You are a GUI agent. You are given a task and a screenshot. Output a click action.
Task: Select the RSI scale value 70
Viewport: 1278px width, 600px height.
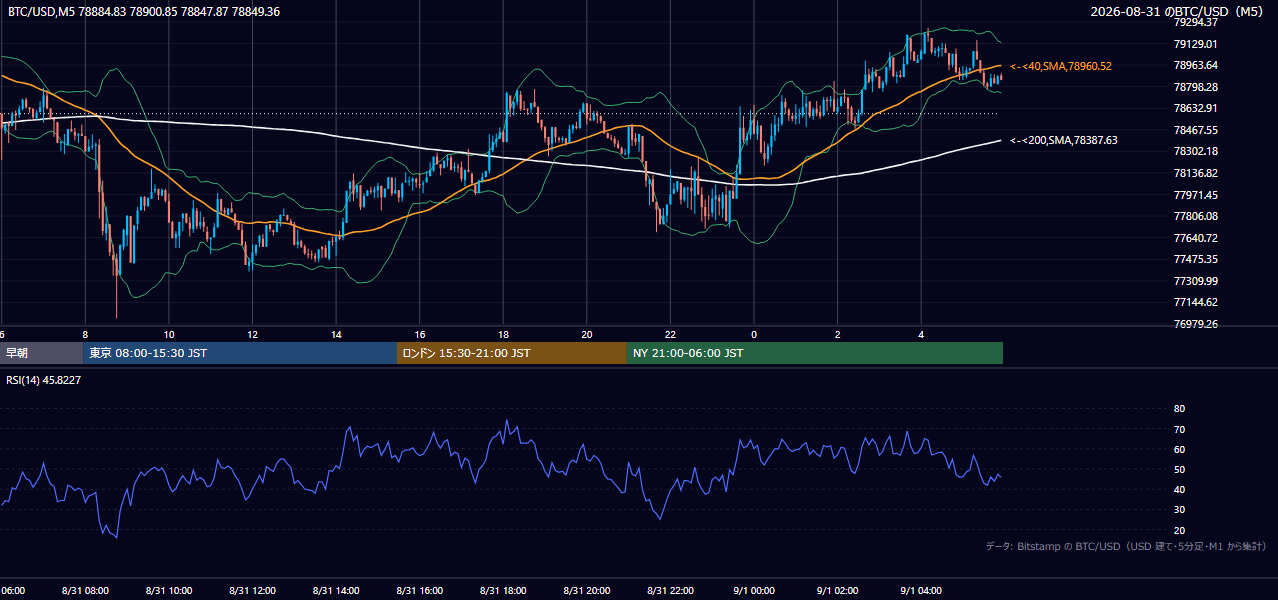[x=1179, y=429]
